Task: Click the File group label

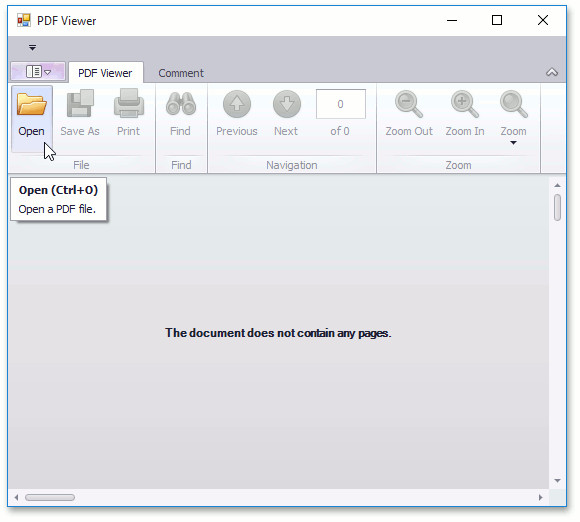Action: click(81, 165)
